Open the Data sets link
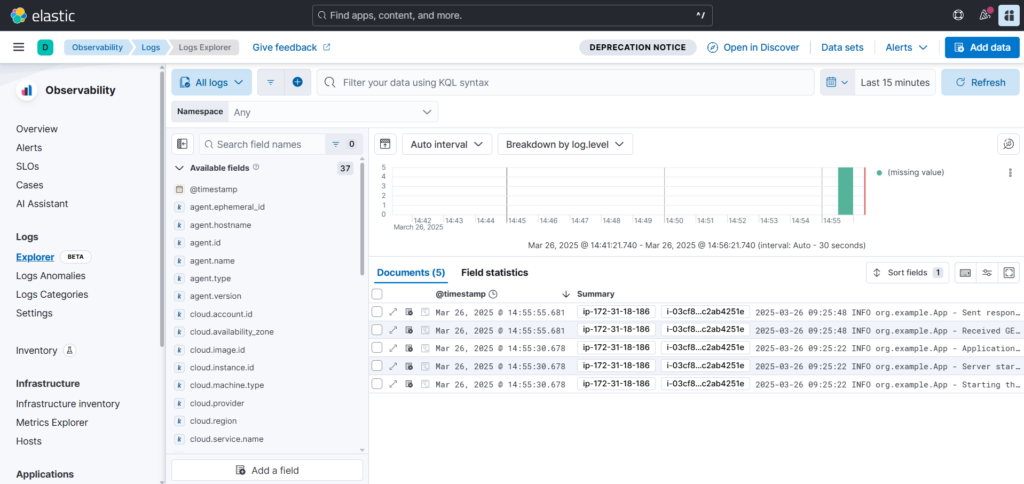Screen dimensions: 1024x484 (x=842, y=47)
